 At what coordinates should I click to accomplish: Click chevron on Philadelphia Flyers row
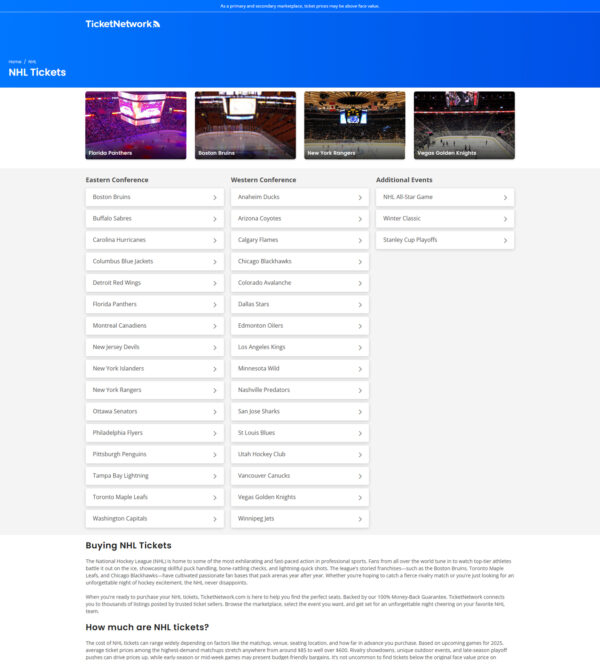click(215, 433)
